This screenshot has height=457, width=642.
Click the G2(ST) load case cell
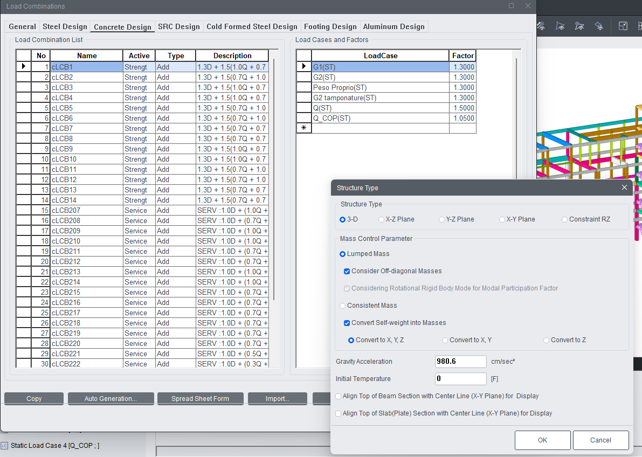click(x=380, y=77)
